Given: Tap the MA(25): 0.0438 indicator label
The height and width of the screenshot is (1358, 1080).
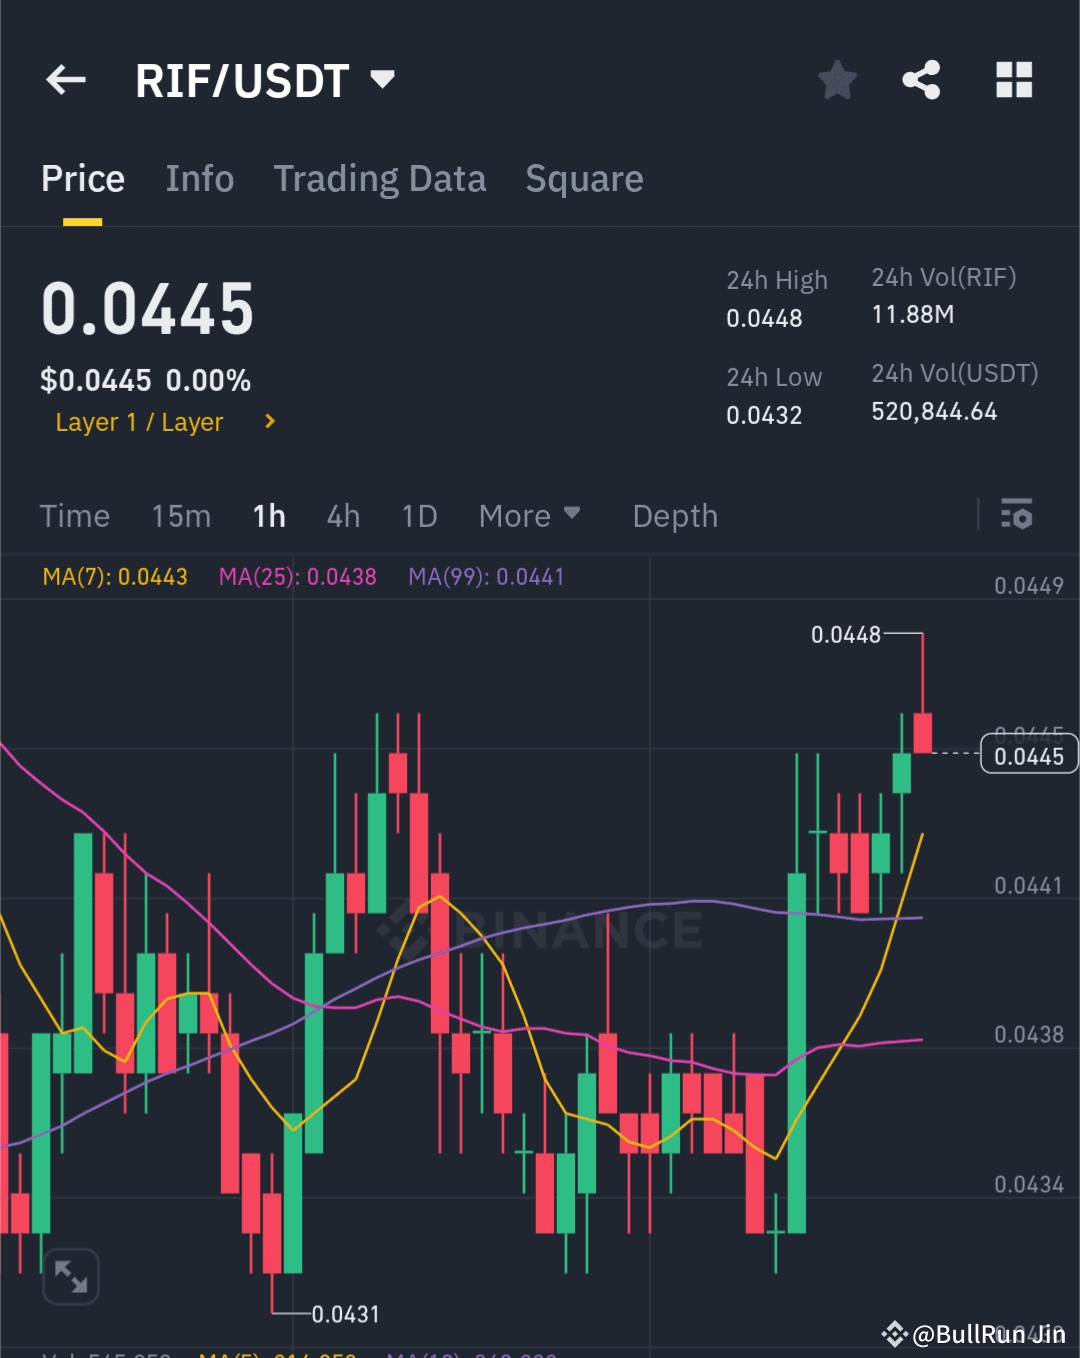Looking at the screenshot, I should point(298,577).
